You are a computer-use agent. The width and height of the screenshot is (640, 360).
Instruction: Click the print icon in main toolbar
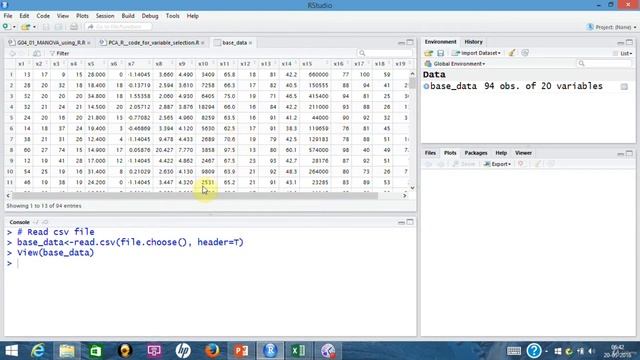[x=73, y=27]
